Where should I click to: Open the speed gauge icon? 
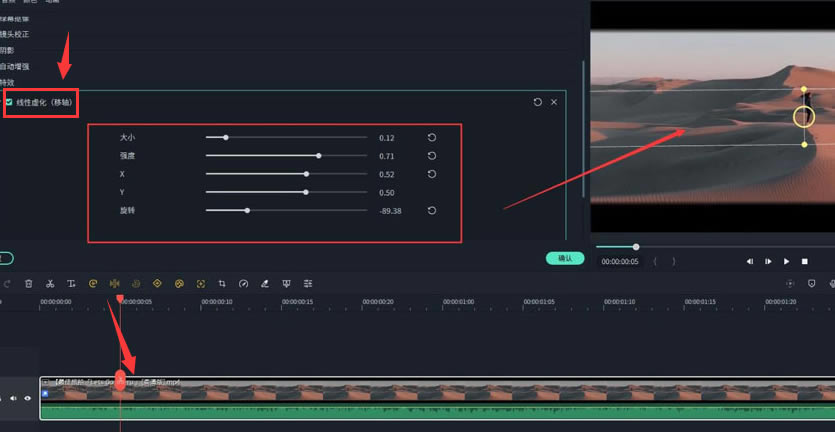point(243,284)
